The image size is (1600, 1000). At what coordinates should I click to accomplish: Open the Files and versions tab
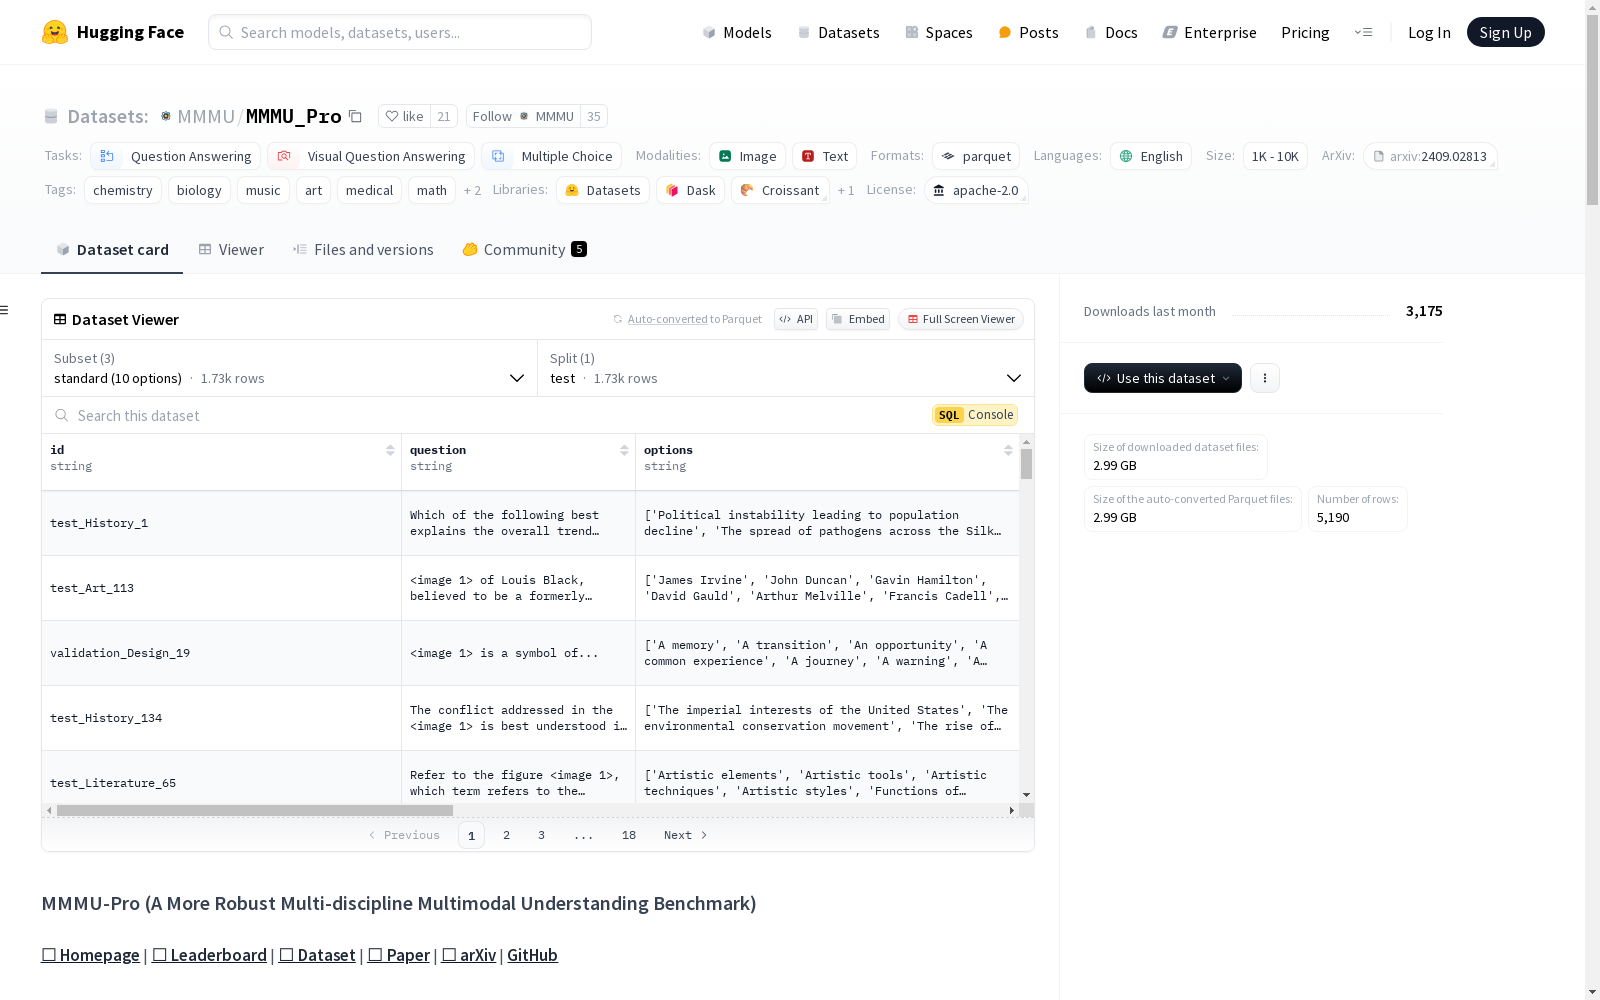click(x=363, y=250)
